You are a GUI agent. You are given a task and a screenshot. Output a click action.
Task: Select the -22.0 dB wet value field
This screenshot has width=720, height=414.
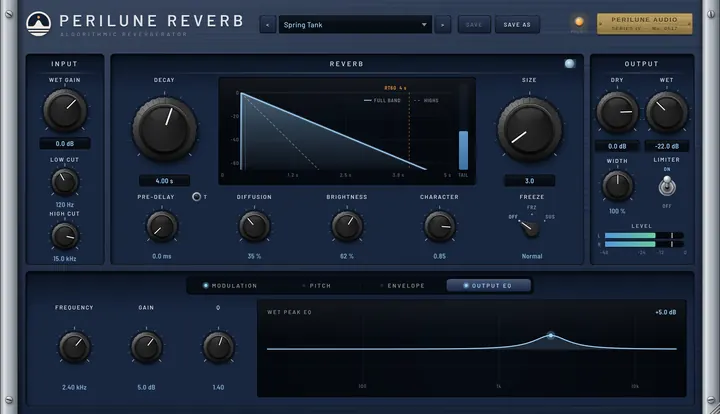click(667, 146)
